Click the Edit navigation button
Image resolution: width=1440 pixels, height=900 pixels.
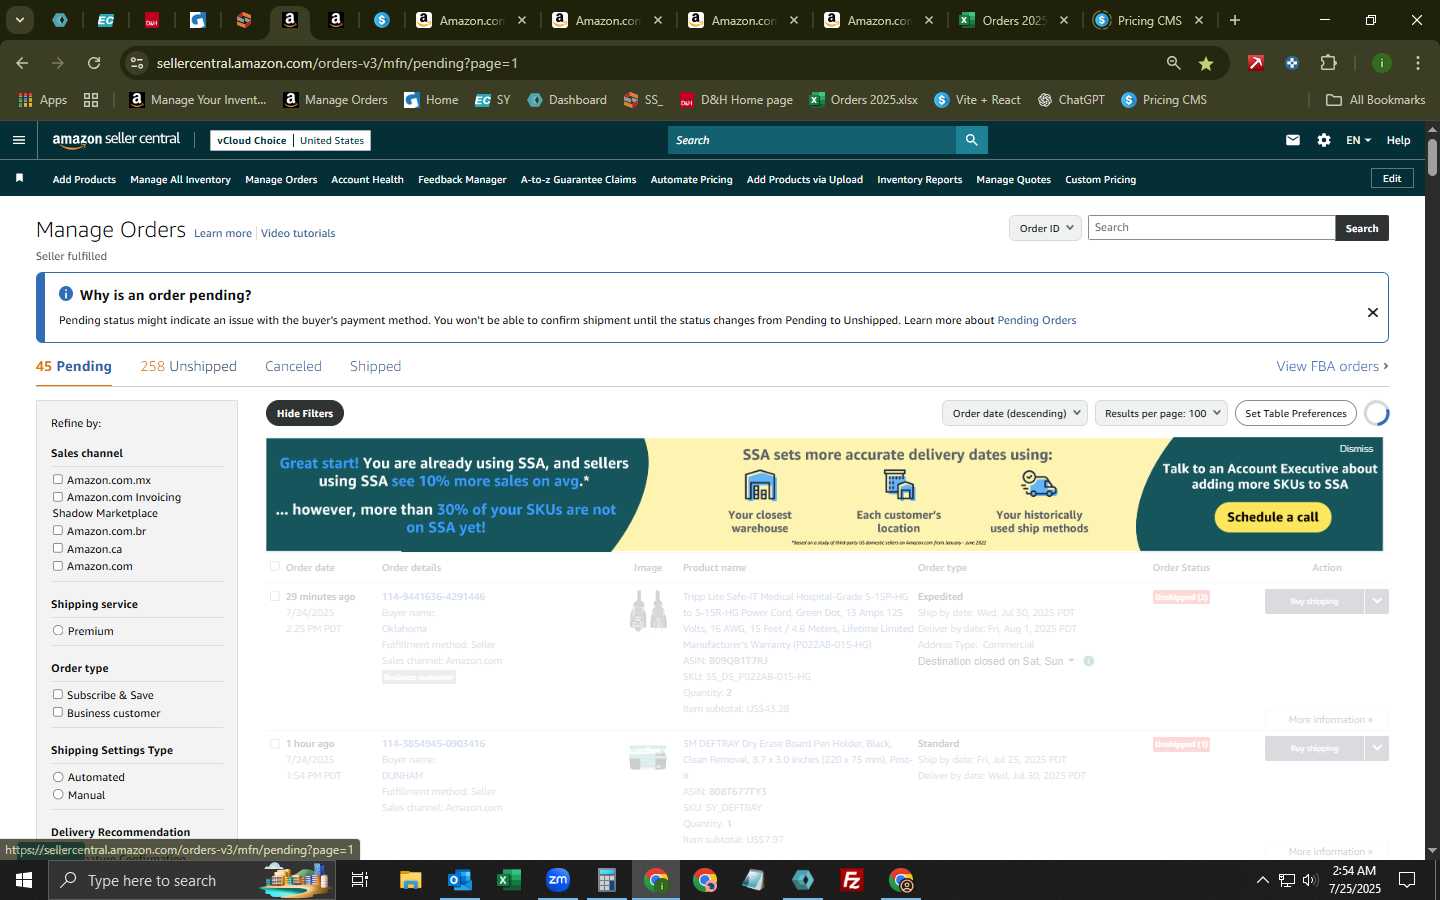pos(1392,178)
